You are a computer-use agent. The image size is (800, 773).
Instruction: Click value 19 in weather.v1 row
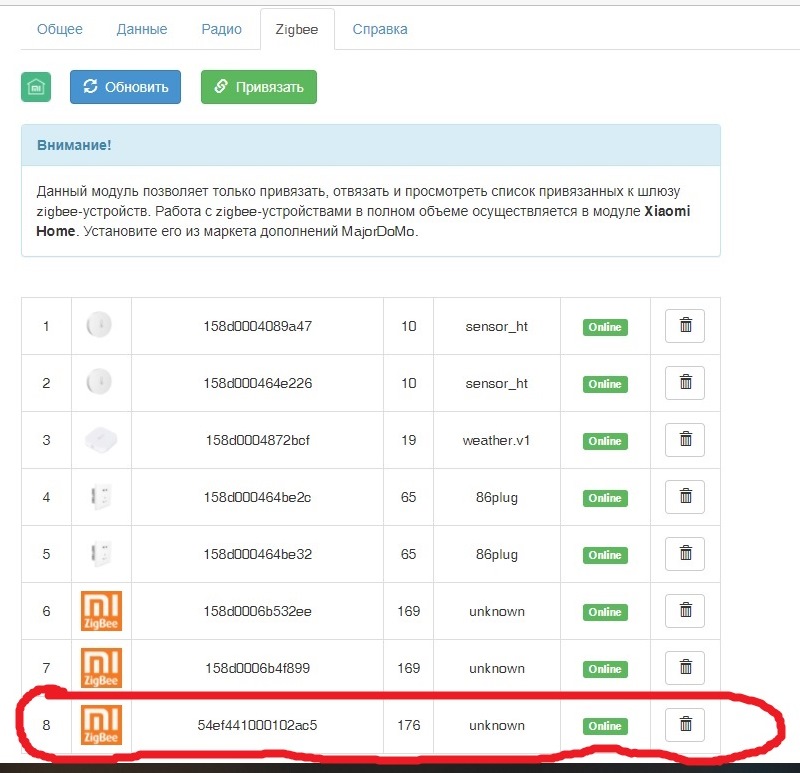point(409,440)
